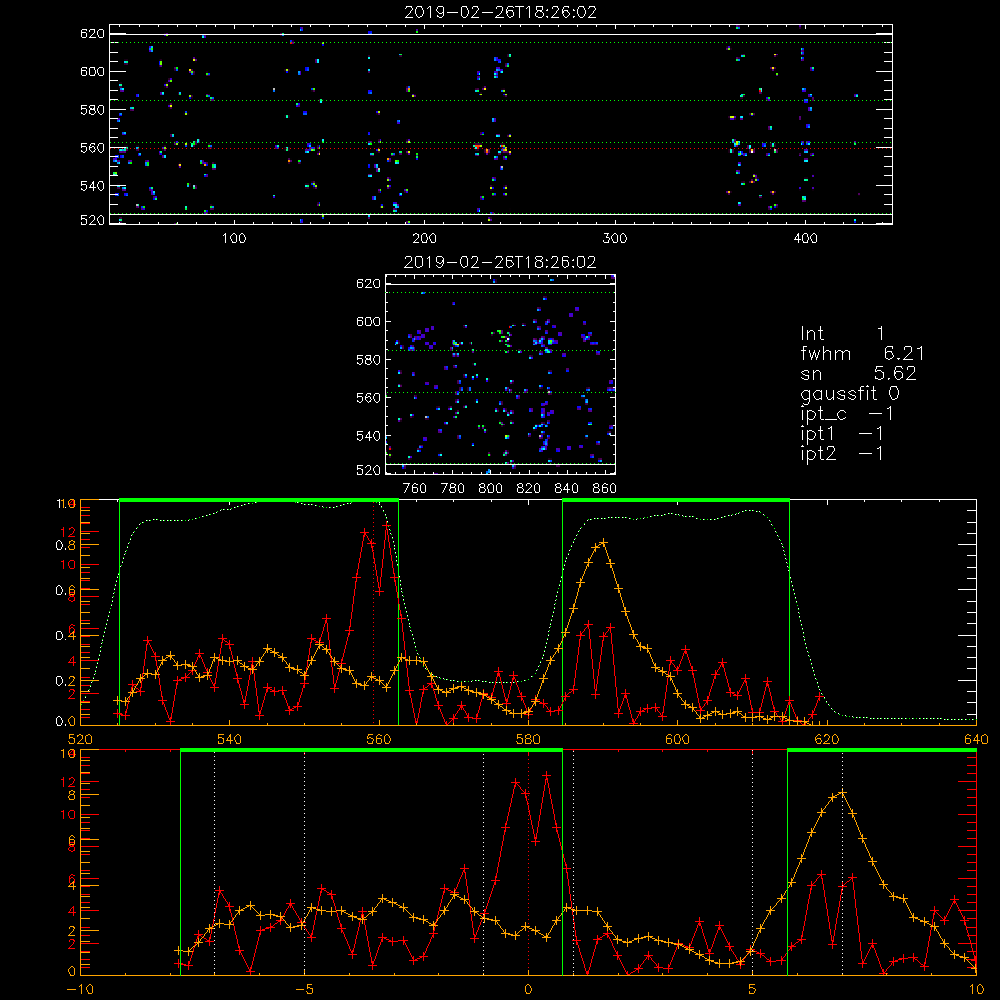This screenshot has height=1000, width=1000.
Task: Click x-axis label 580 in profile plot
Action: [x=528, y=739]
